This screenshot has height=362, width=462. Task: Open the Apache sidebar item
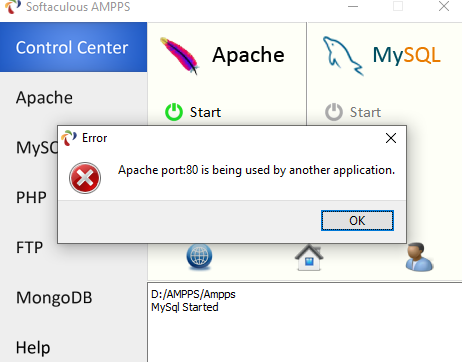(x=44, y=98)
